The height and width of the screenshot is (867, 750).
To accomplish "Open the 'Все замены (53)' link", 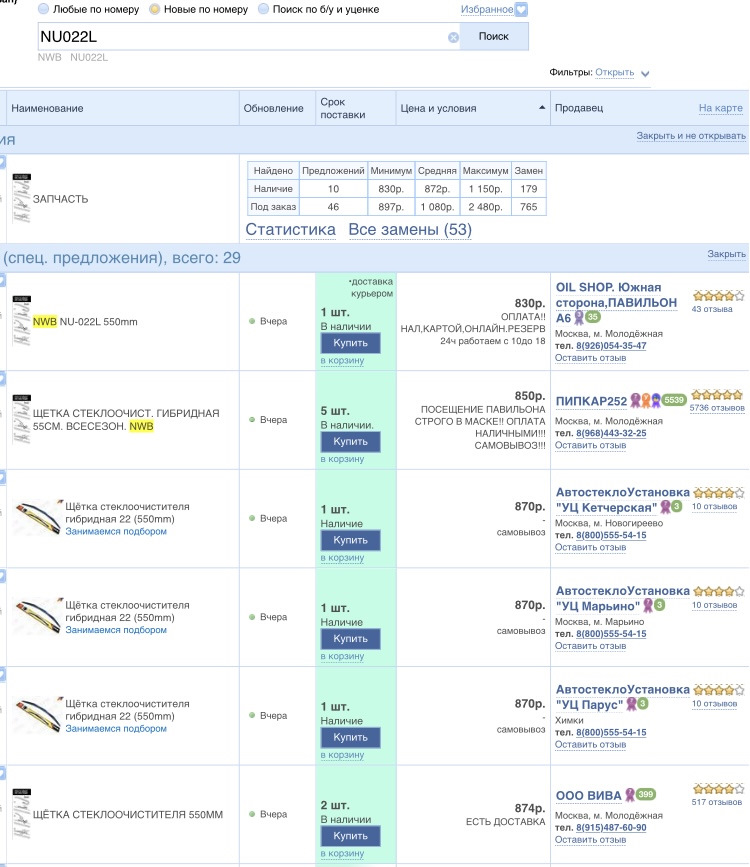I will (x=410, y=230).
